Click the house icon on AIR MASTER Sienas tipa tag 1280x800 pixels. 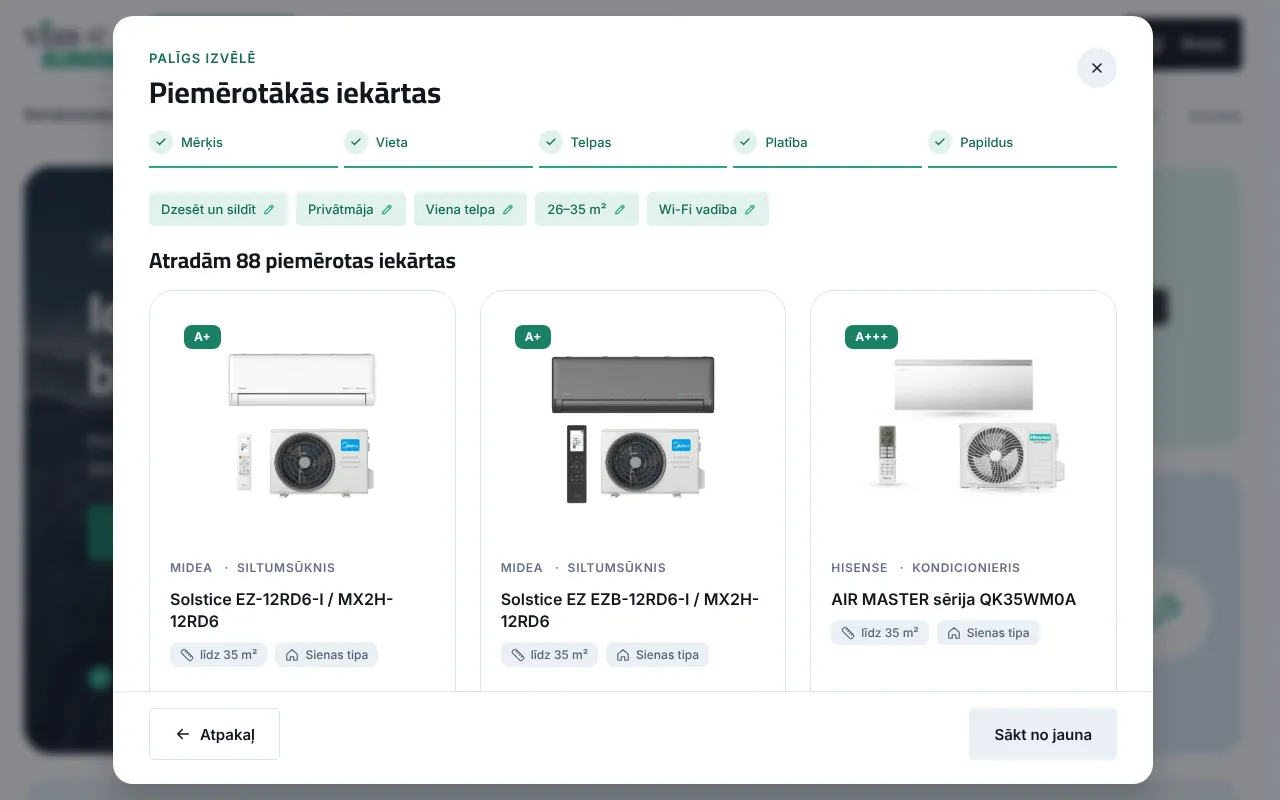[954, 633]
